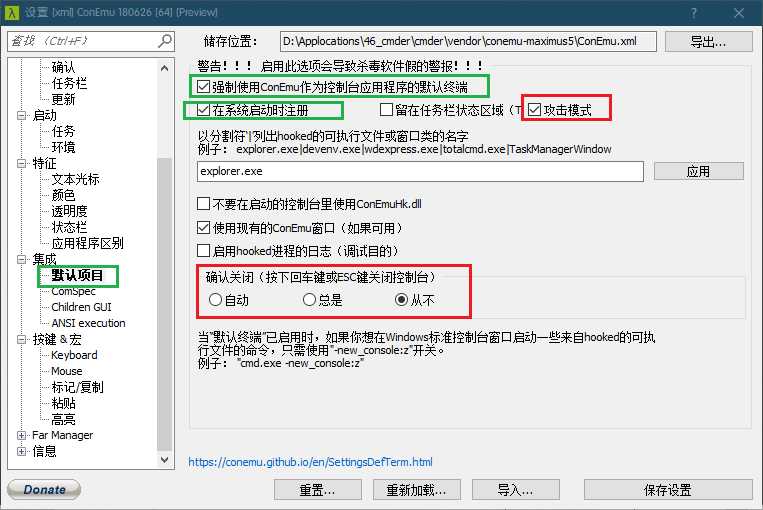The width and height of the screenshot is (763, 510).
Task: Expand the Far Manager tree node
Action: pyautogui.click(x=21, y=435)
